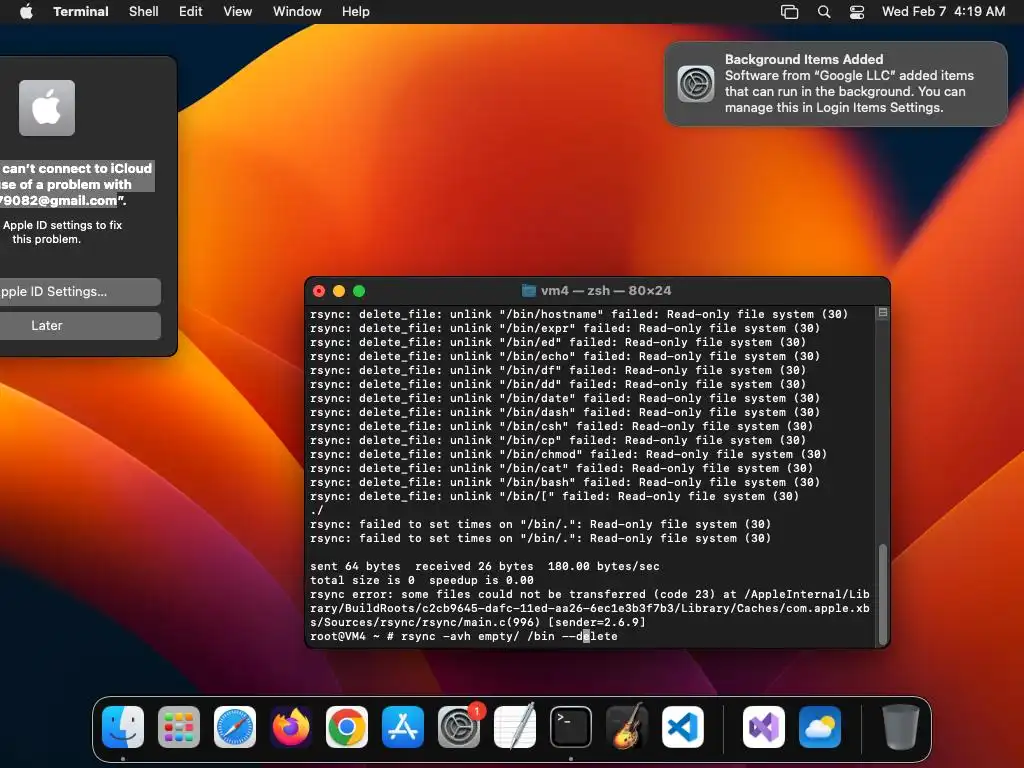This screenshot has width=1024, height=768.
Task: Click the "vm4 — zsh — 80×24" window title
Action: (x=606, y=291)
